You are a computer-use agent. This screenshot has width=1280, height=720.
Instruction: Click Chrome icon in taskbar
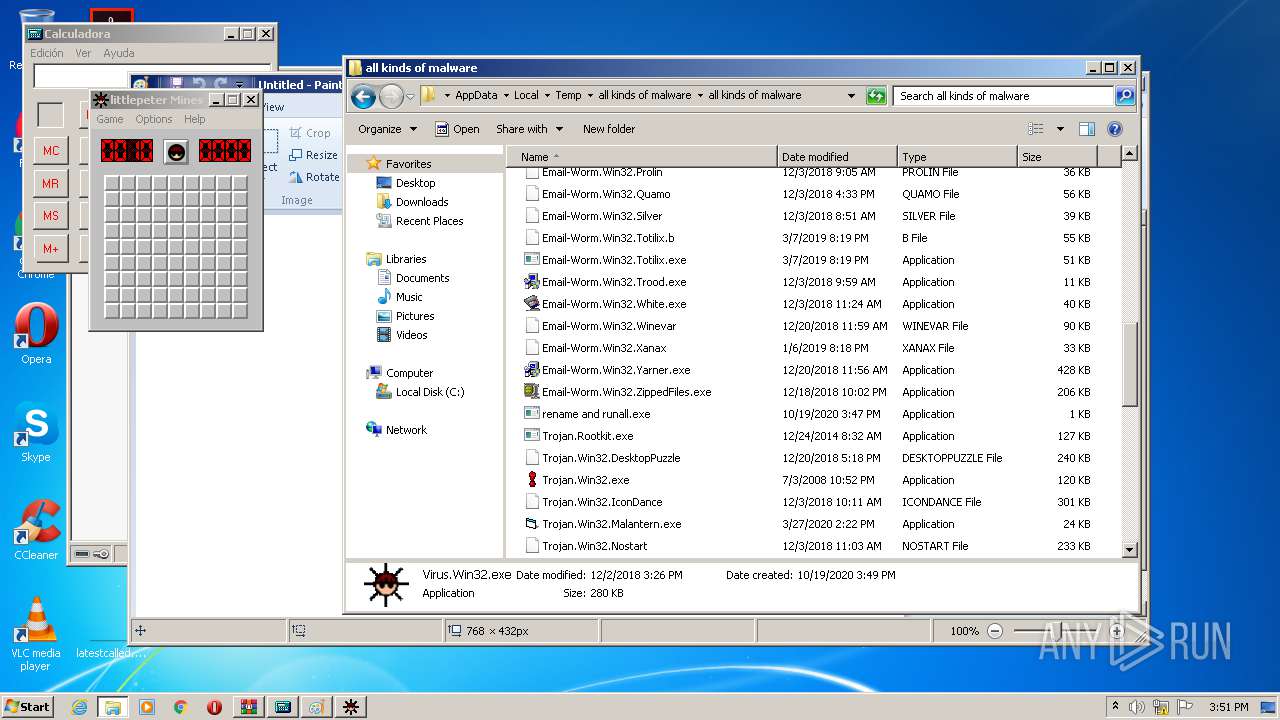click(181, 707)
